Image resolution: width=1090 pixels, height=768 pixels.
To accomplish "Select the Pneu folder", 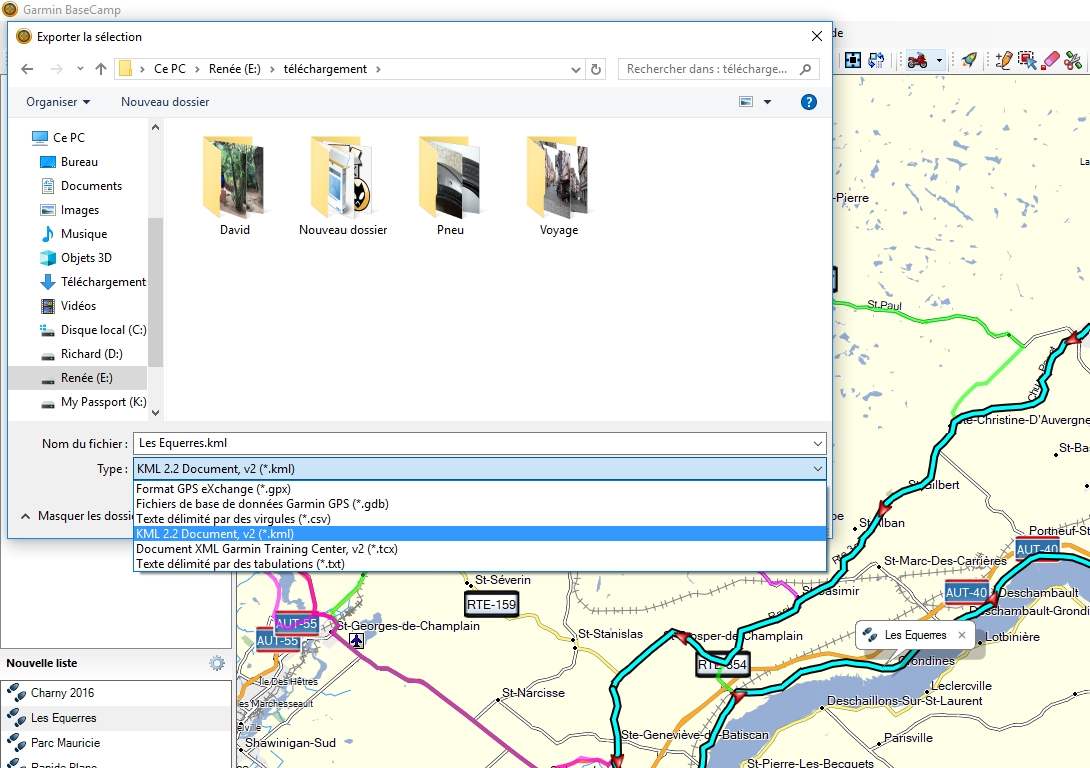I will [450, 186].
